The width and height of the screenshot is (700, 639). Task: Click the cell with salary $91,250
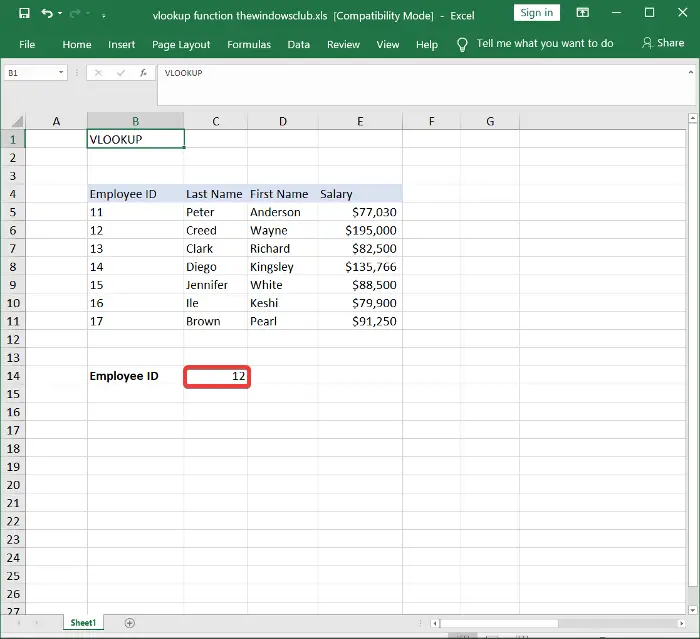click(x=360, y=321)
